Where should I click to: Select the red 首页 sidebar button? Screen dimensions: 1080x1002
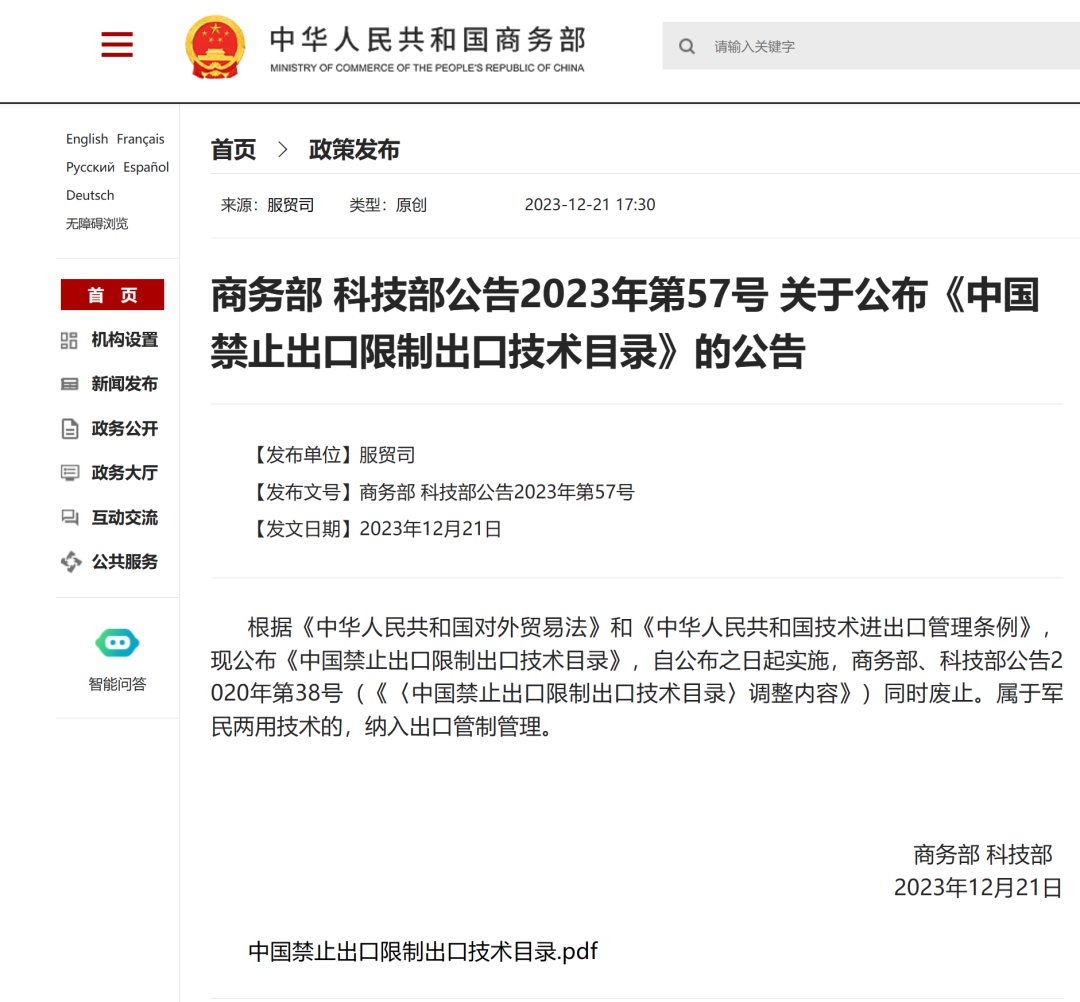112,295
